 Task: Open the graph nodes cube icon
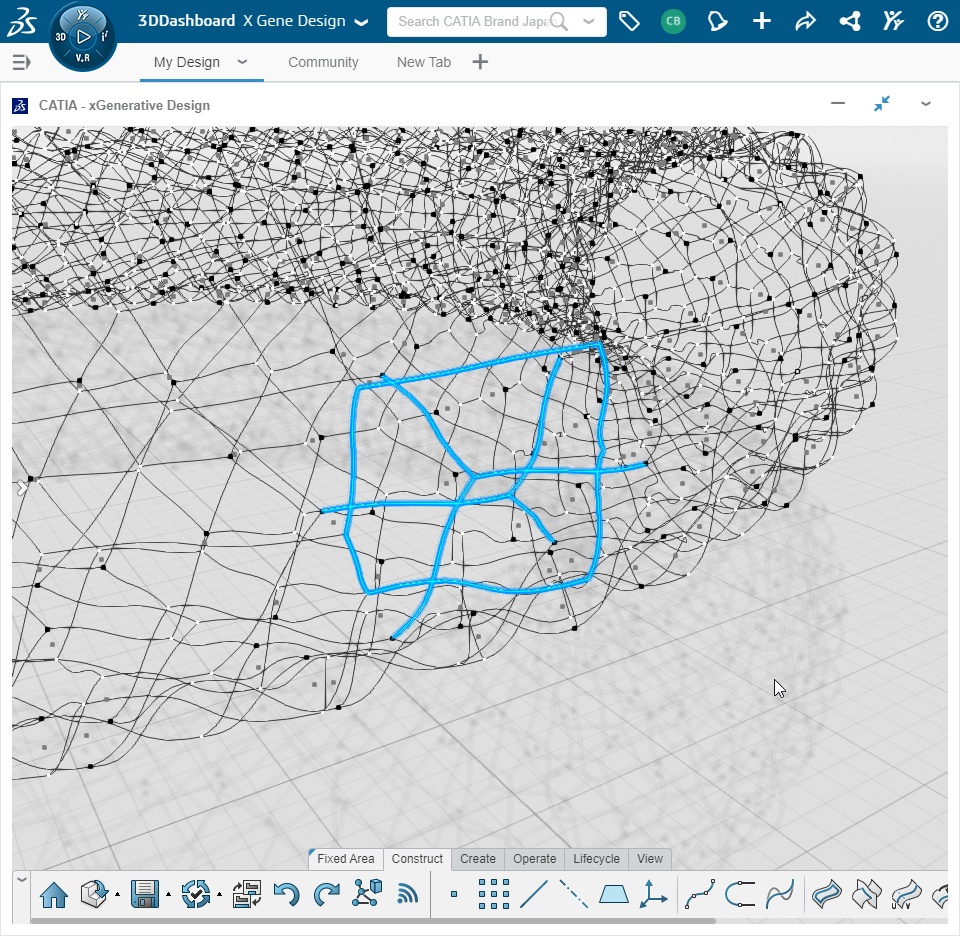pyautogui.click(x=367, y=893)
